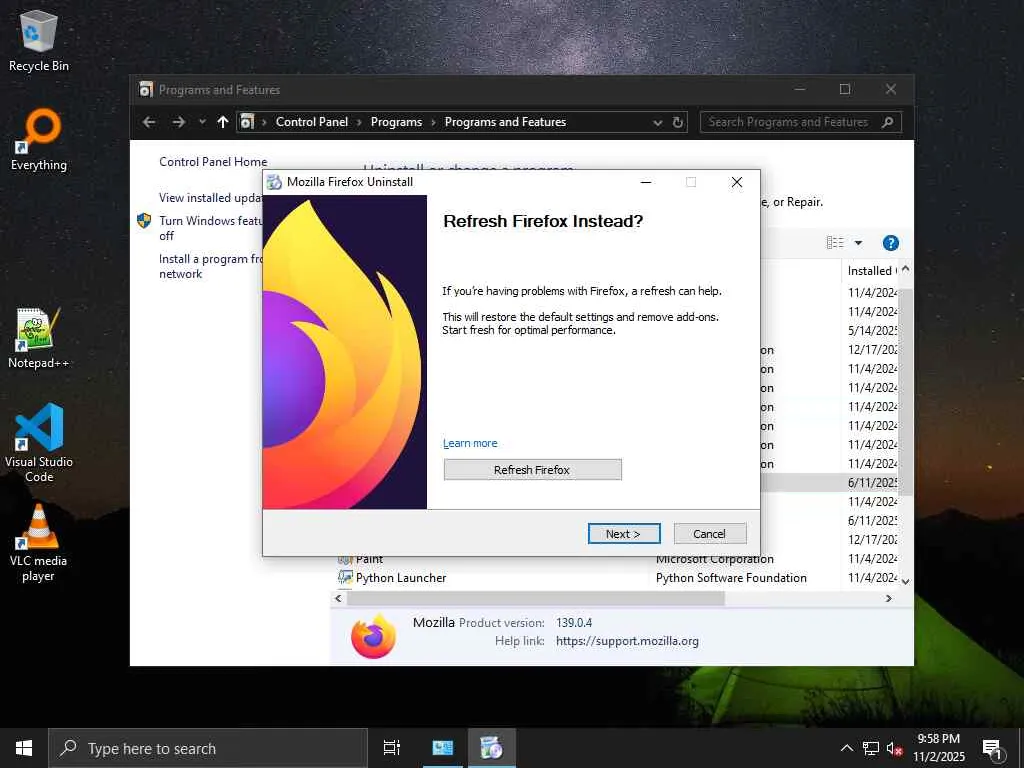Image resolution: width=1024 pixels, height=768 pixels.
Task: Select the Everything desktop shortcut
Action: (39, 140)
